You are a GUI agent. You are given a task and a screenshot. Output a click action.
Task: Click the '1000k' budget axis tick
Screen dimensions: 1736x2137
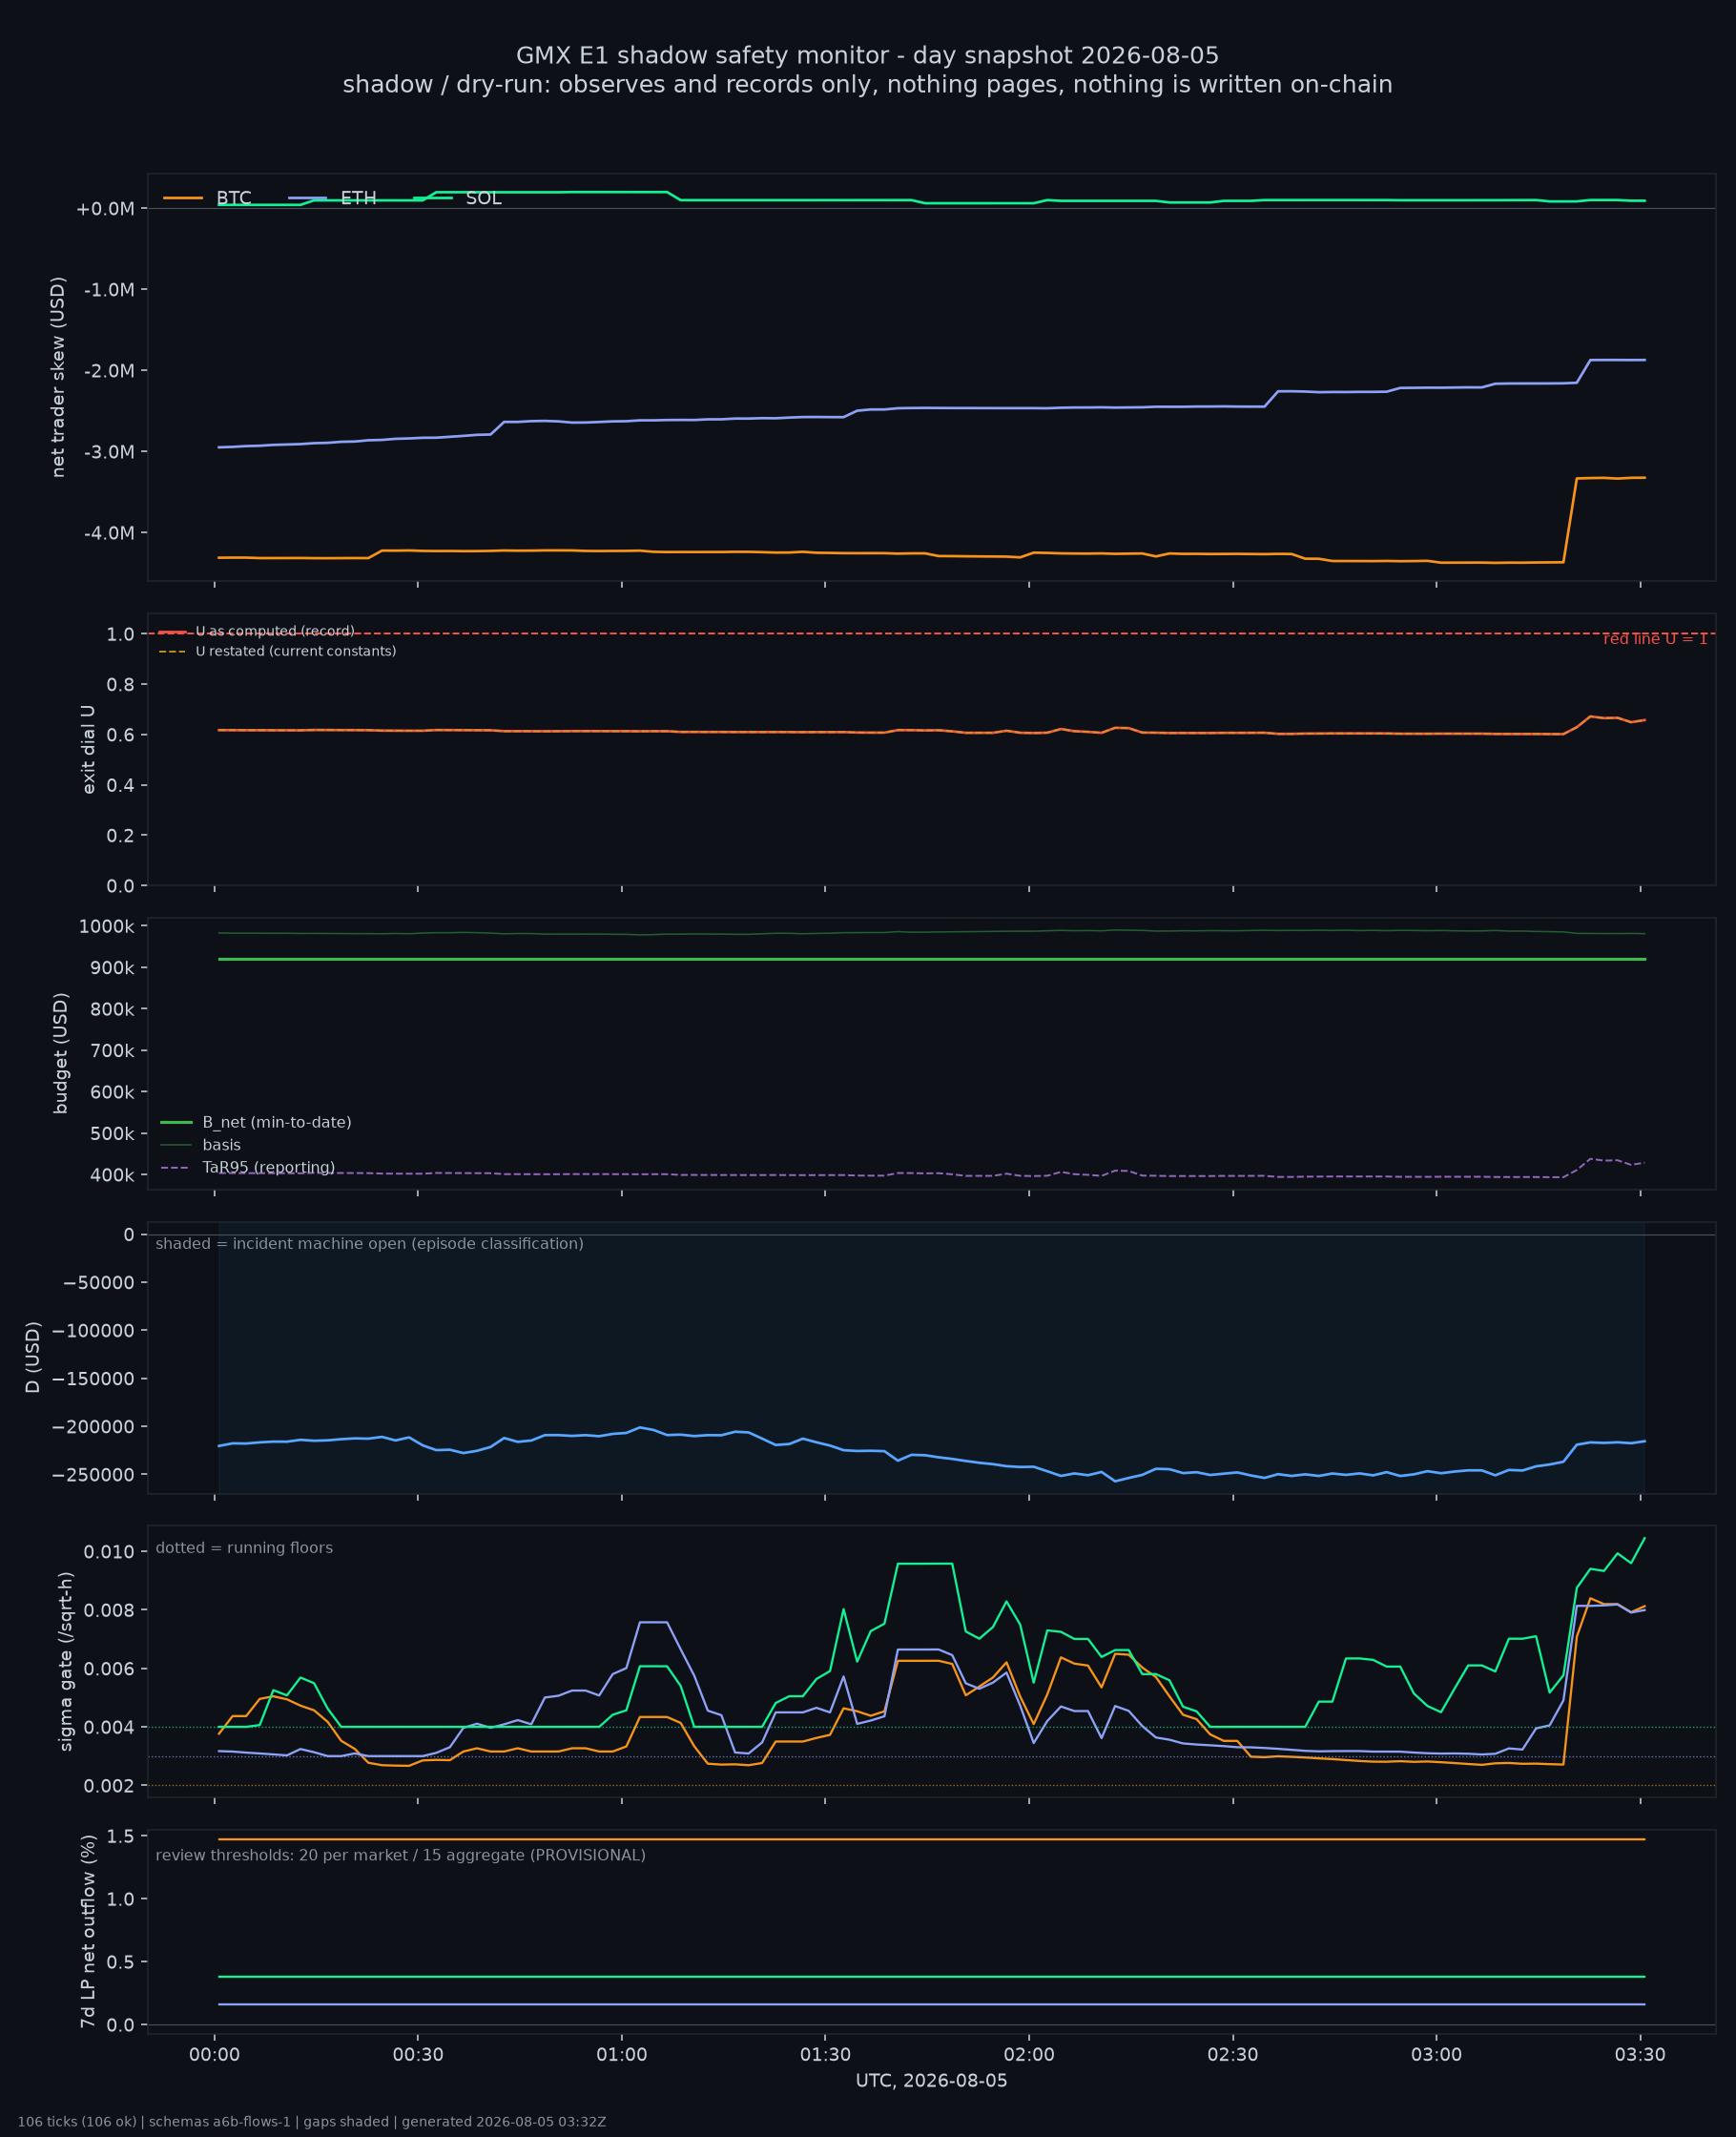tap(106, 927)
